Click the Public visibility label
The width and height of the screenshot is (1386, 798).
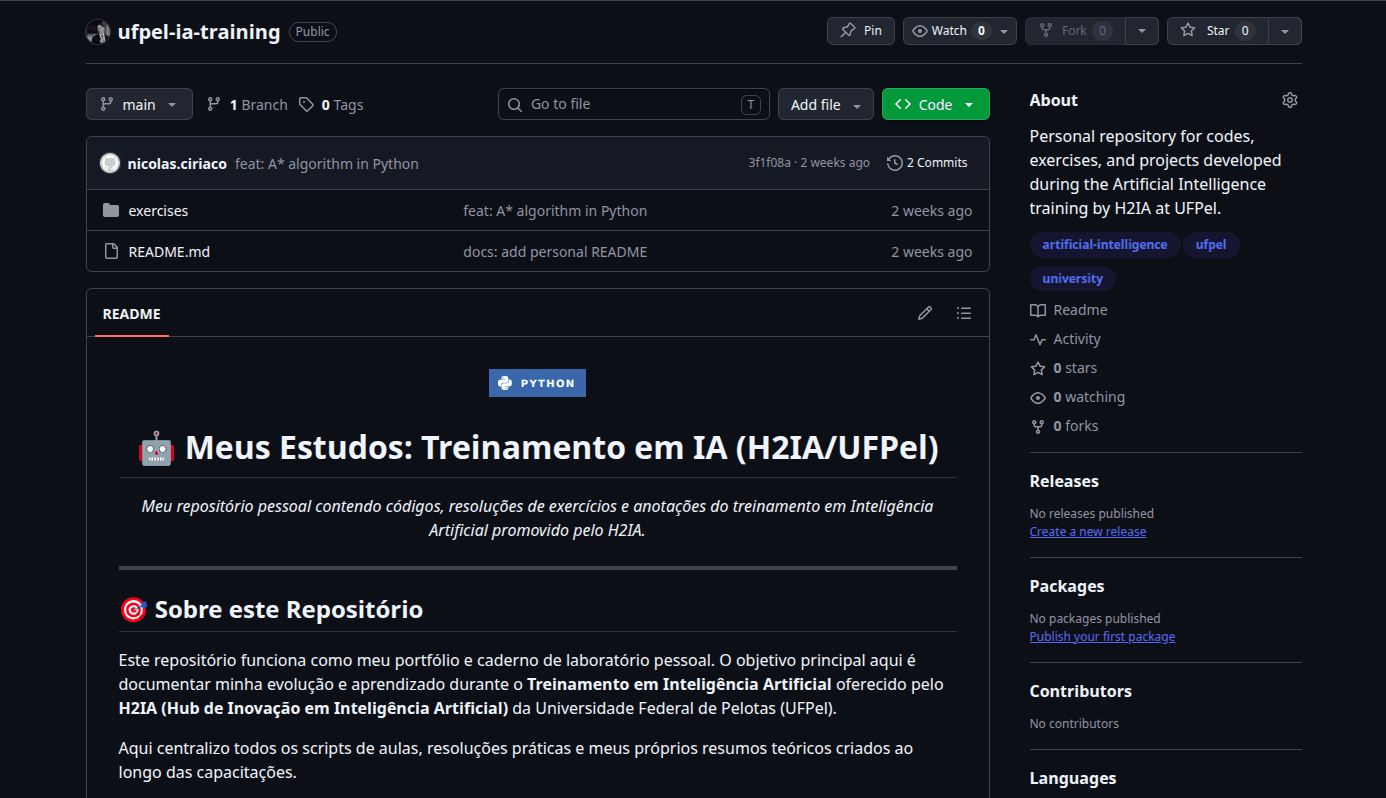pyautogui.click(x=313, y=32)
